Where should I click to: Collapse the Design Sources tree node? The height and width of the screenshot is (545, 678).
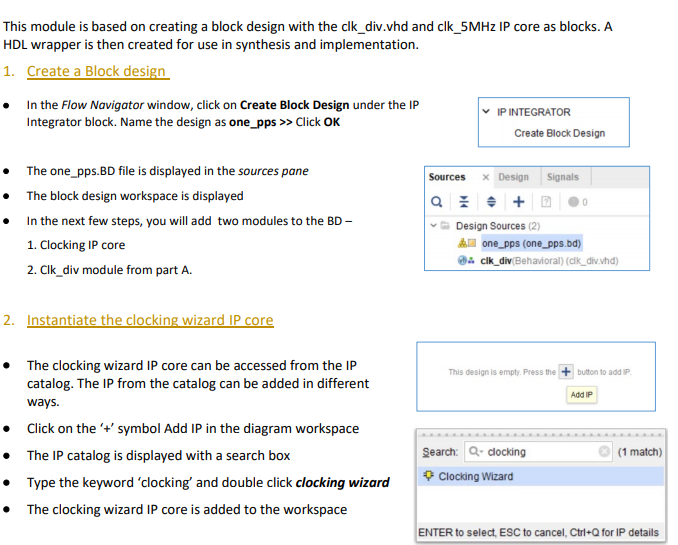pos(434,225)
